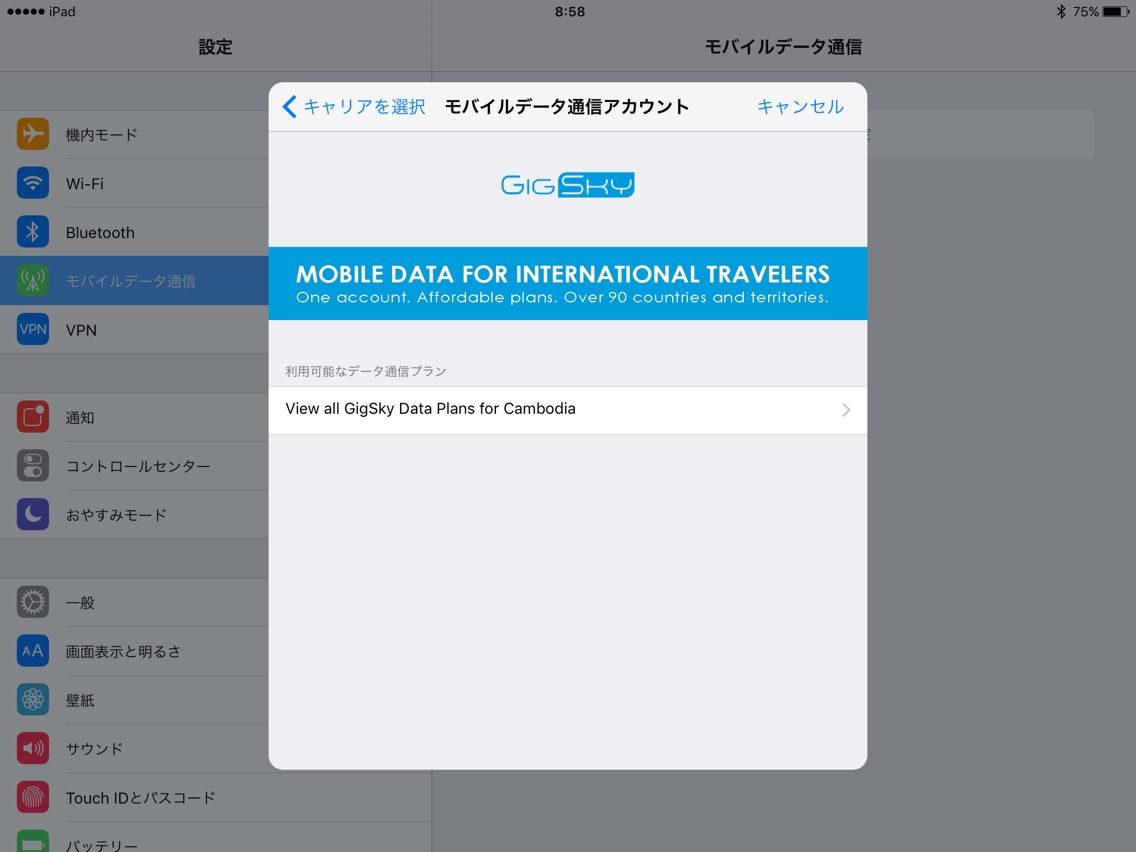Select VPN in settings list
This screenshot has height=852, width=1136.
click(134, 329)
